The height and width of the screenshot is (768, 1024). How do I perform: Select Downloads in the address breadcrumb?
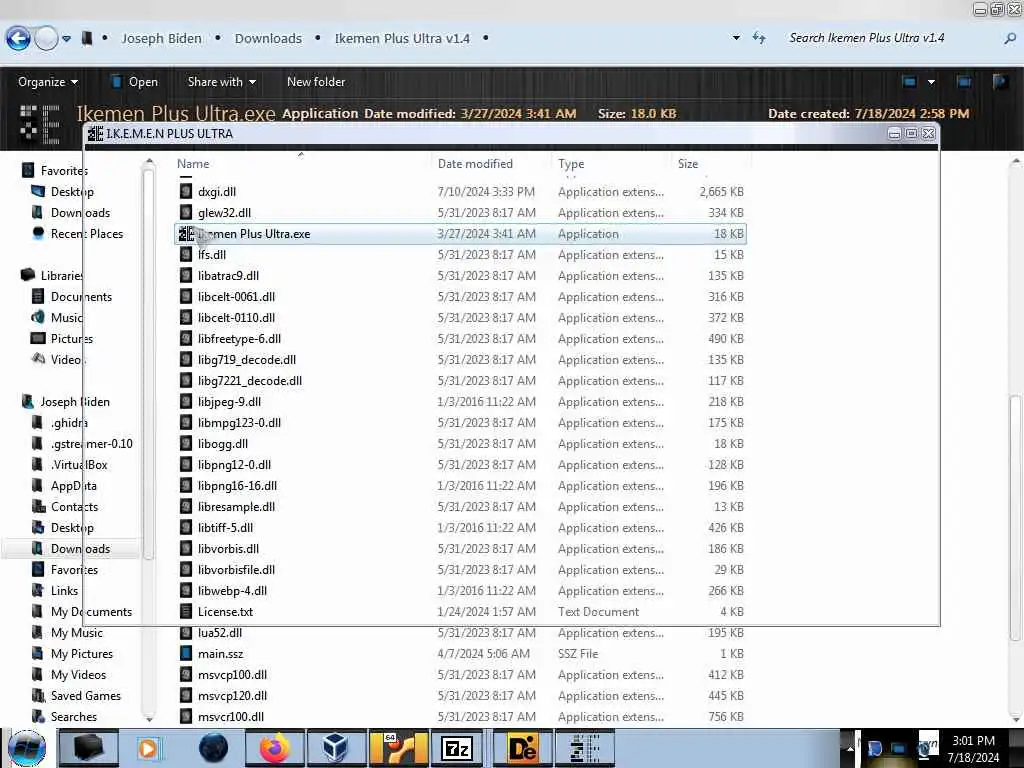click(268, 39)
